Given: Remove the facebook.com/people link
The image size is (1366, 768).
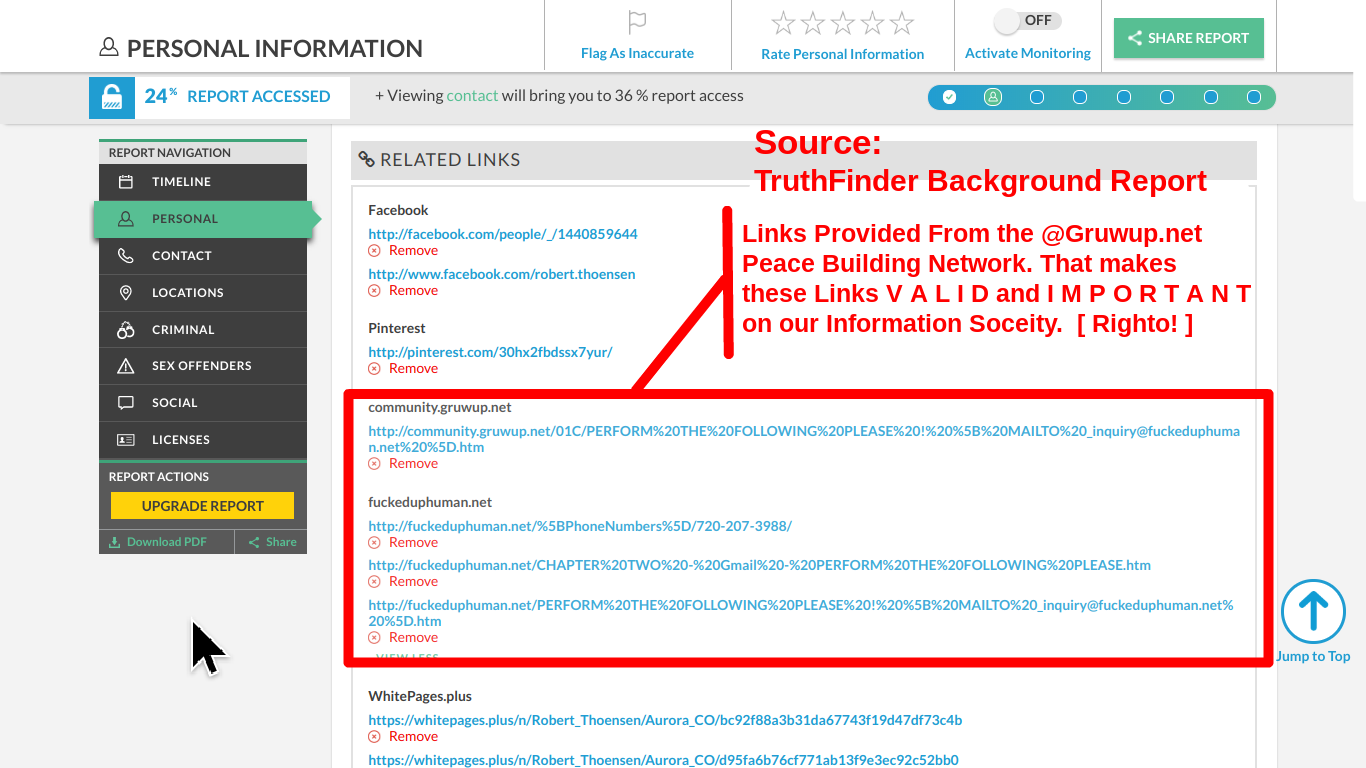Looking at the screenshot, I should pyautogui.click(x=403, y=251).
